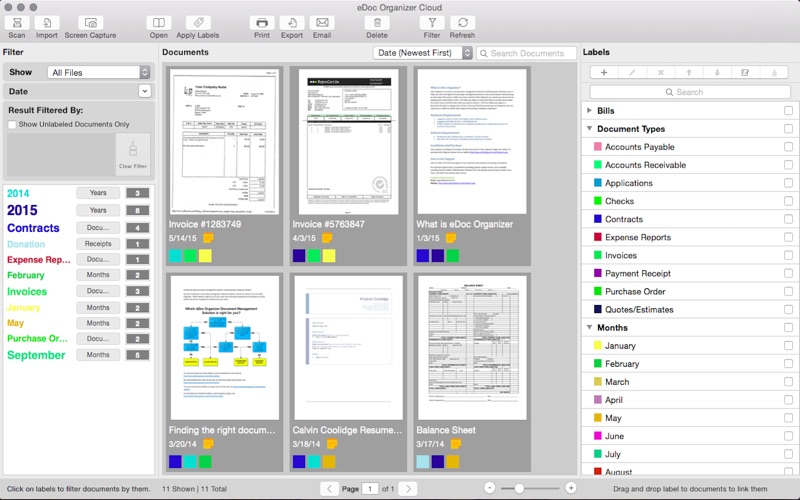This screenshot has height=500, width=800.
Task: Filter by the September tag
Action: pos(36,355)
